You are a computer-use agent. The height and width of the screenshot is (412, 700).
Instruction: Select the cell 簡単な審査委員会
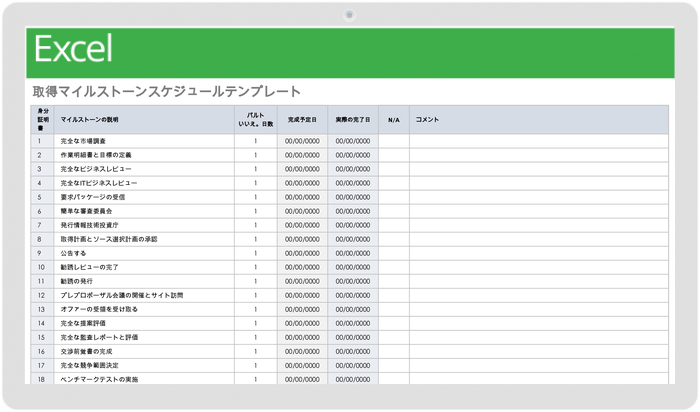(144, 211)
